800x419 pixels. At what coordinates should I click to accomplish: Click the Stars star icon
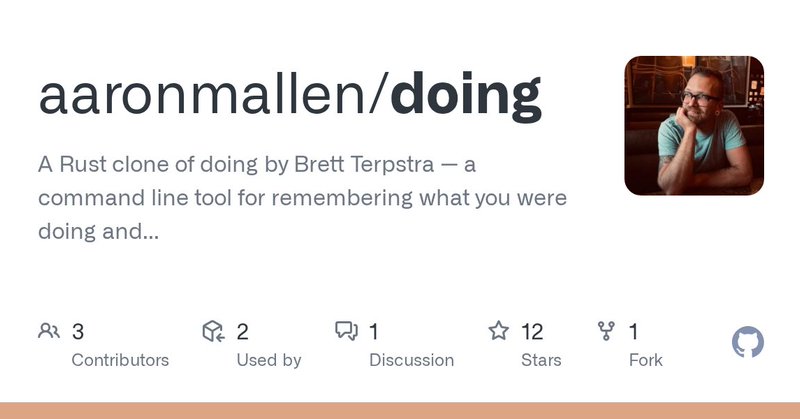click(x=498, y=331)
